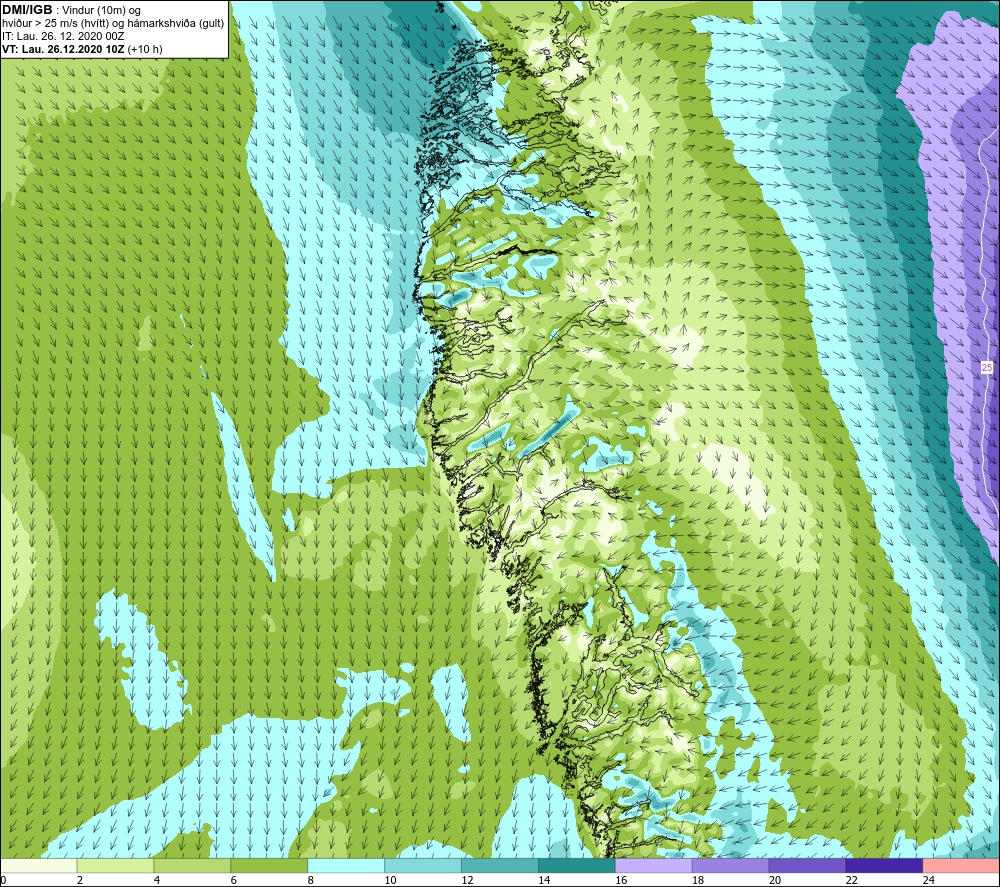Click legend scale number '2'
Screen dimensions: 1000x887
pyautogui.click(x=80, y=880)
